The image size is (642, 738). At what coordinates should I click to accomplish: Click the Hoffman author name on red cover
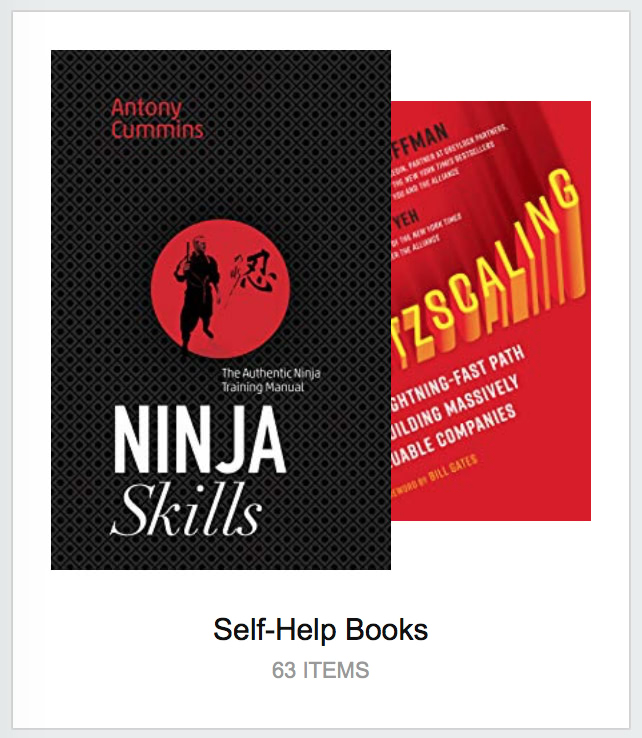pyautogui.click(x=420, y=137)
